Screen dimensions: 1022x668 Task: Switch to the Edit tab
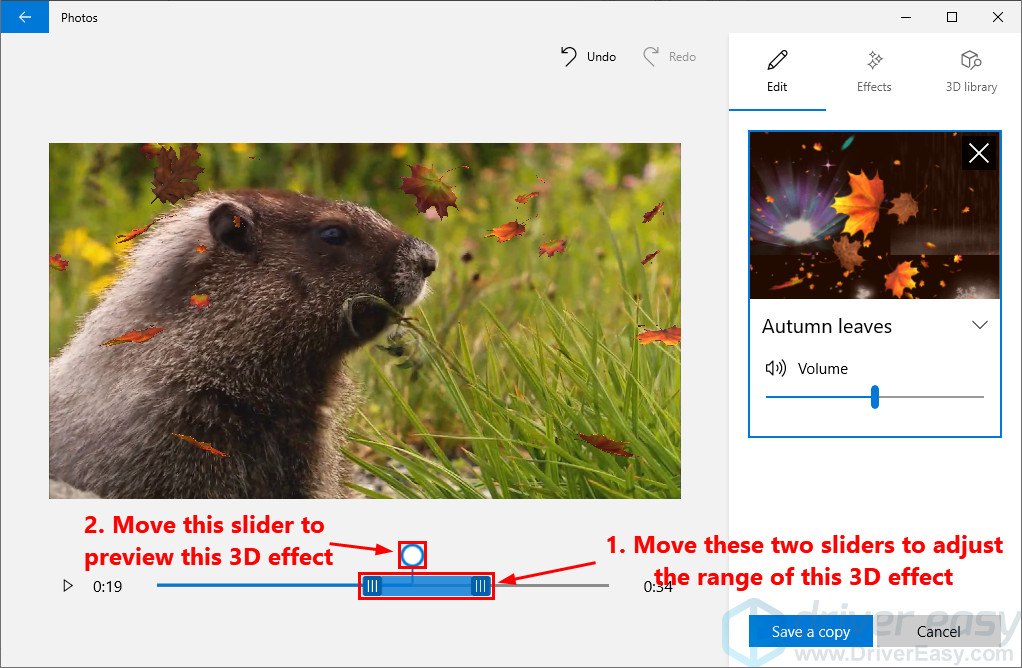(777, 72)
